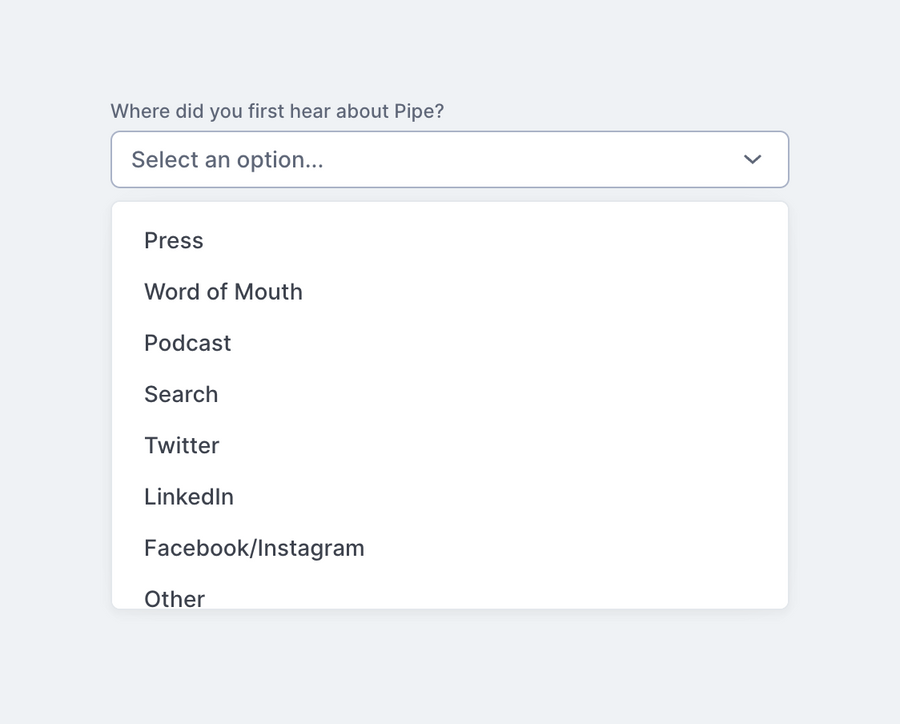Pick the social media option mentioning Instagram
The image size is (900, 724).
tap(254, 547)
